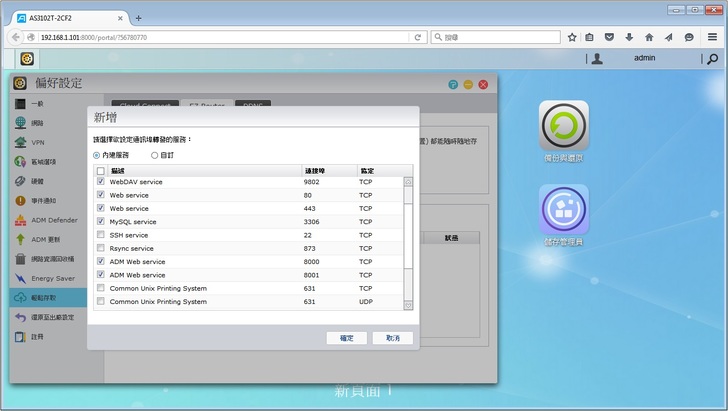The width and height of the screenshot is (728, 411).
Task: Click the blue help icon in 偏好設定 window
Action: (453, 84)
